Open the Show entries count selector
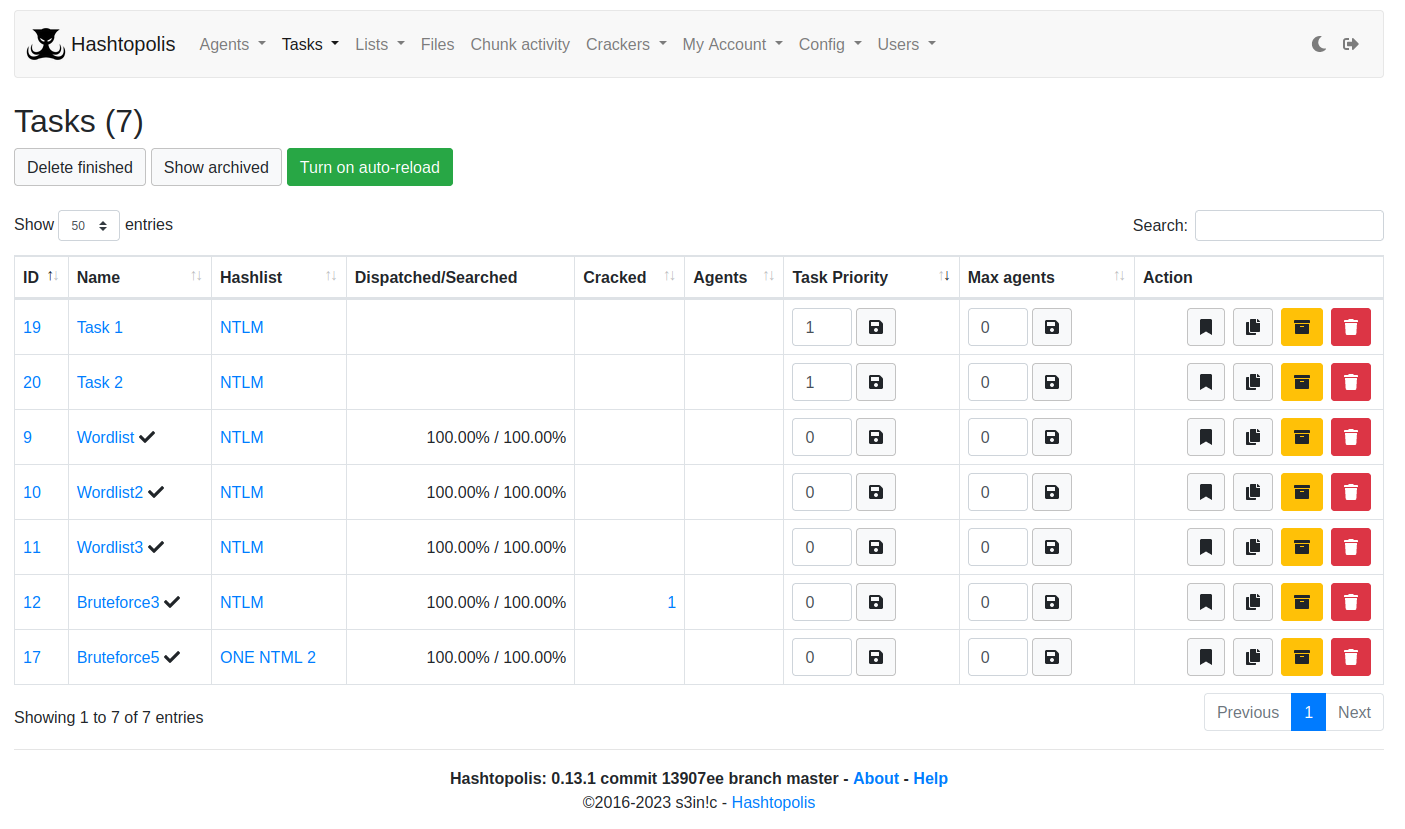The image size is (1405, 829). click(89, 226)
